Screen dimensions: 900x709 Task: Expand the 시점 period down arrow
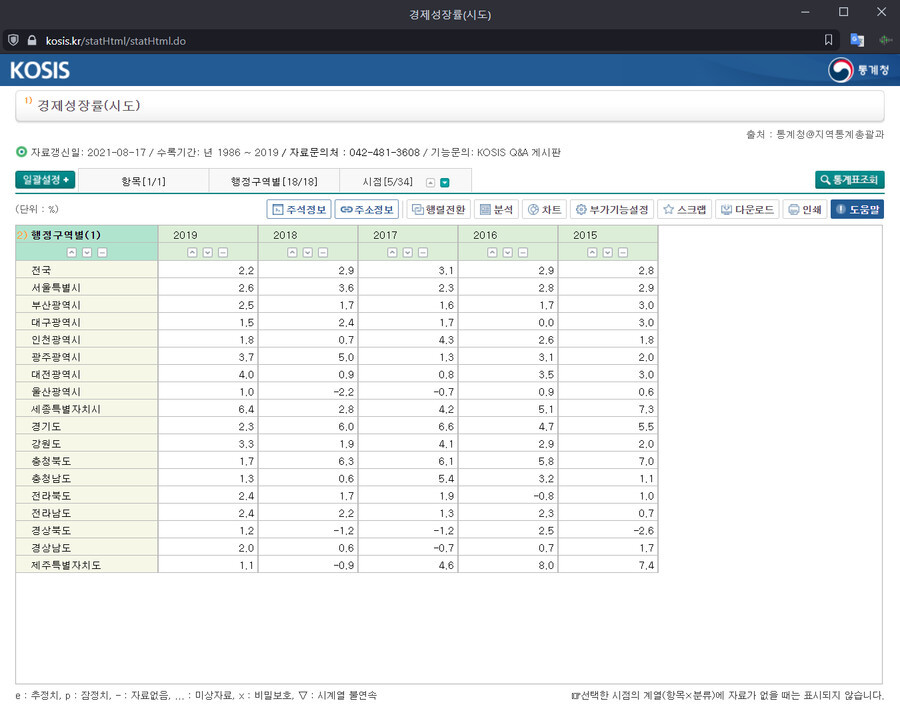[445, 183]
